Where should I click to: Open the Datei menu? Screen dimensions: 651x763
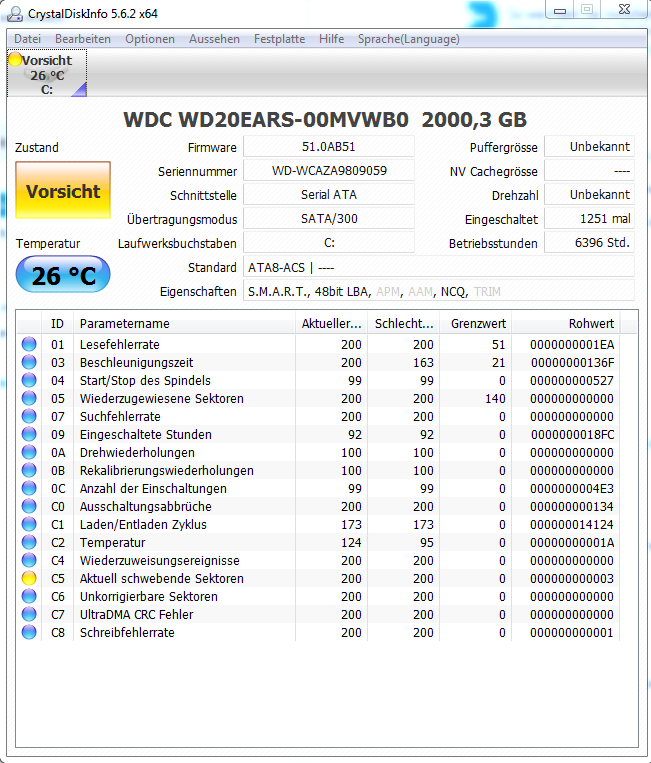(27, 39)
